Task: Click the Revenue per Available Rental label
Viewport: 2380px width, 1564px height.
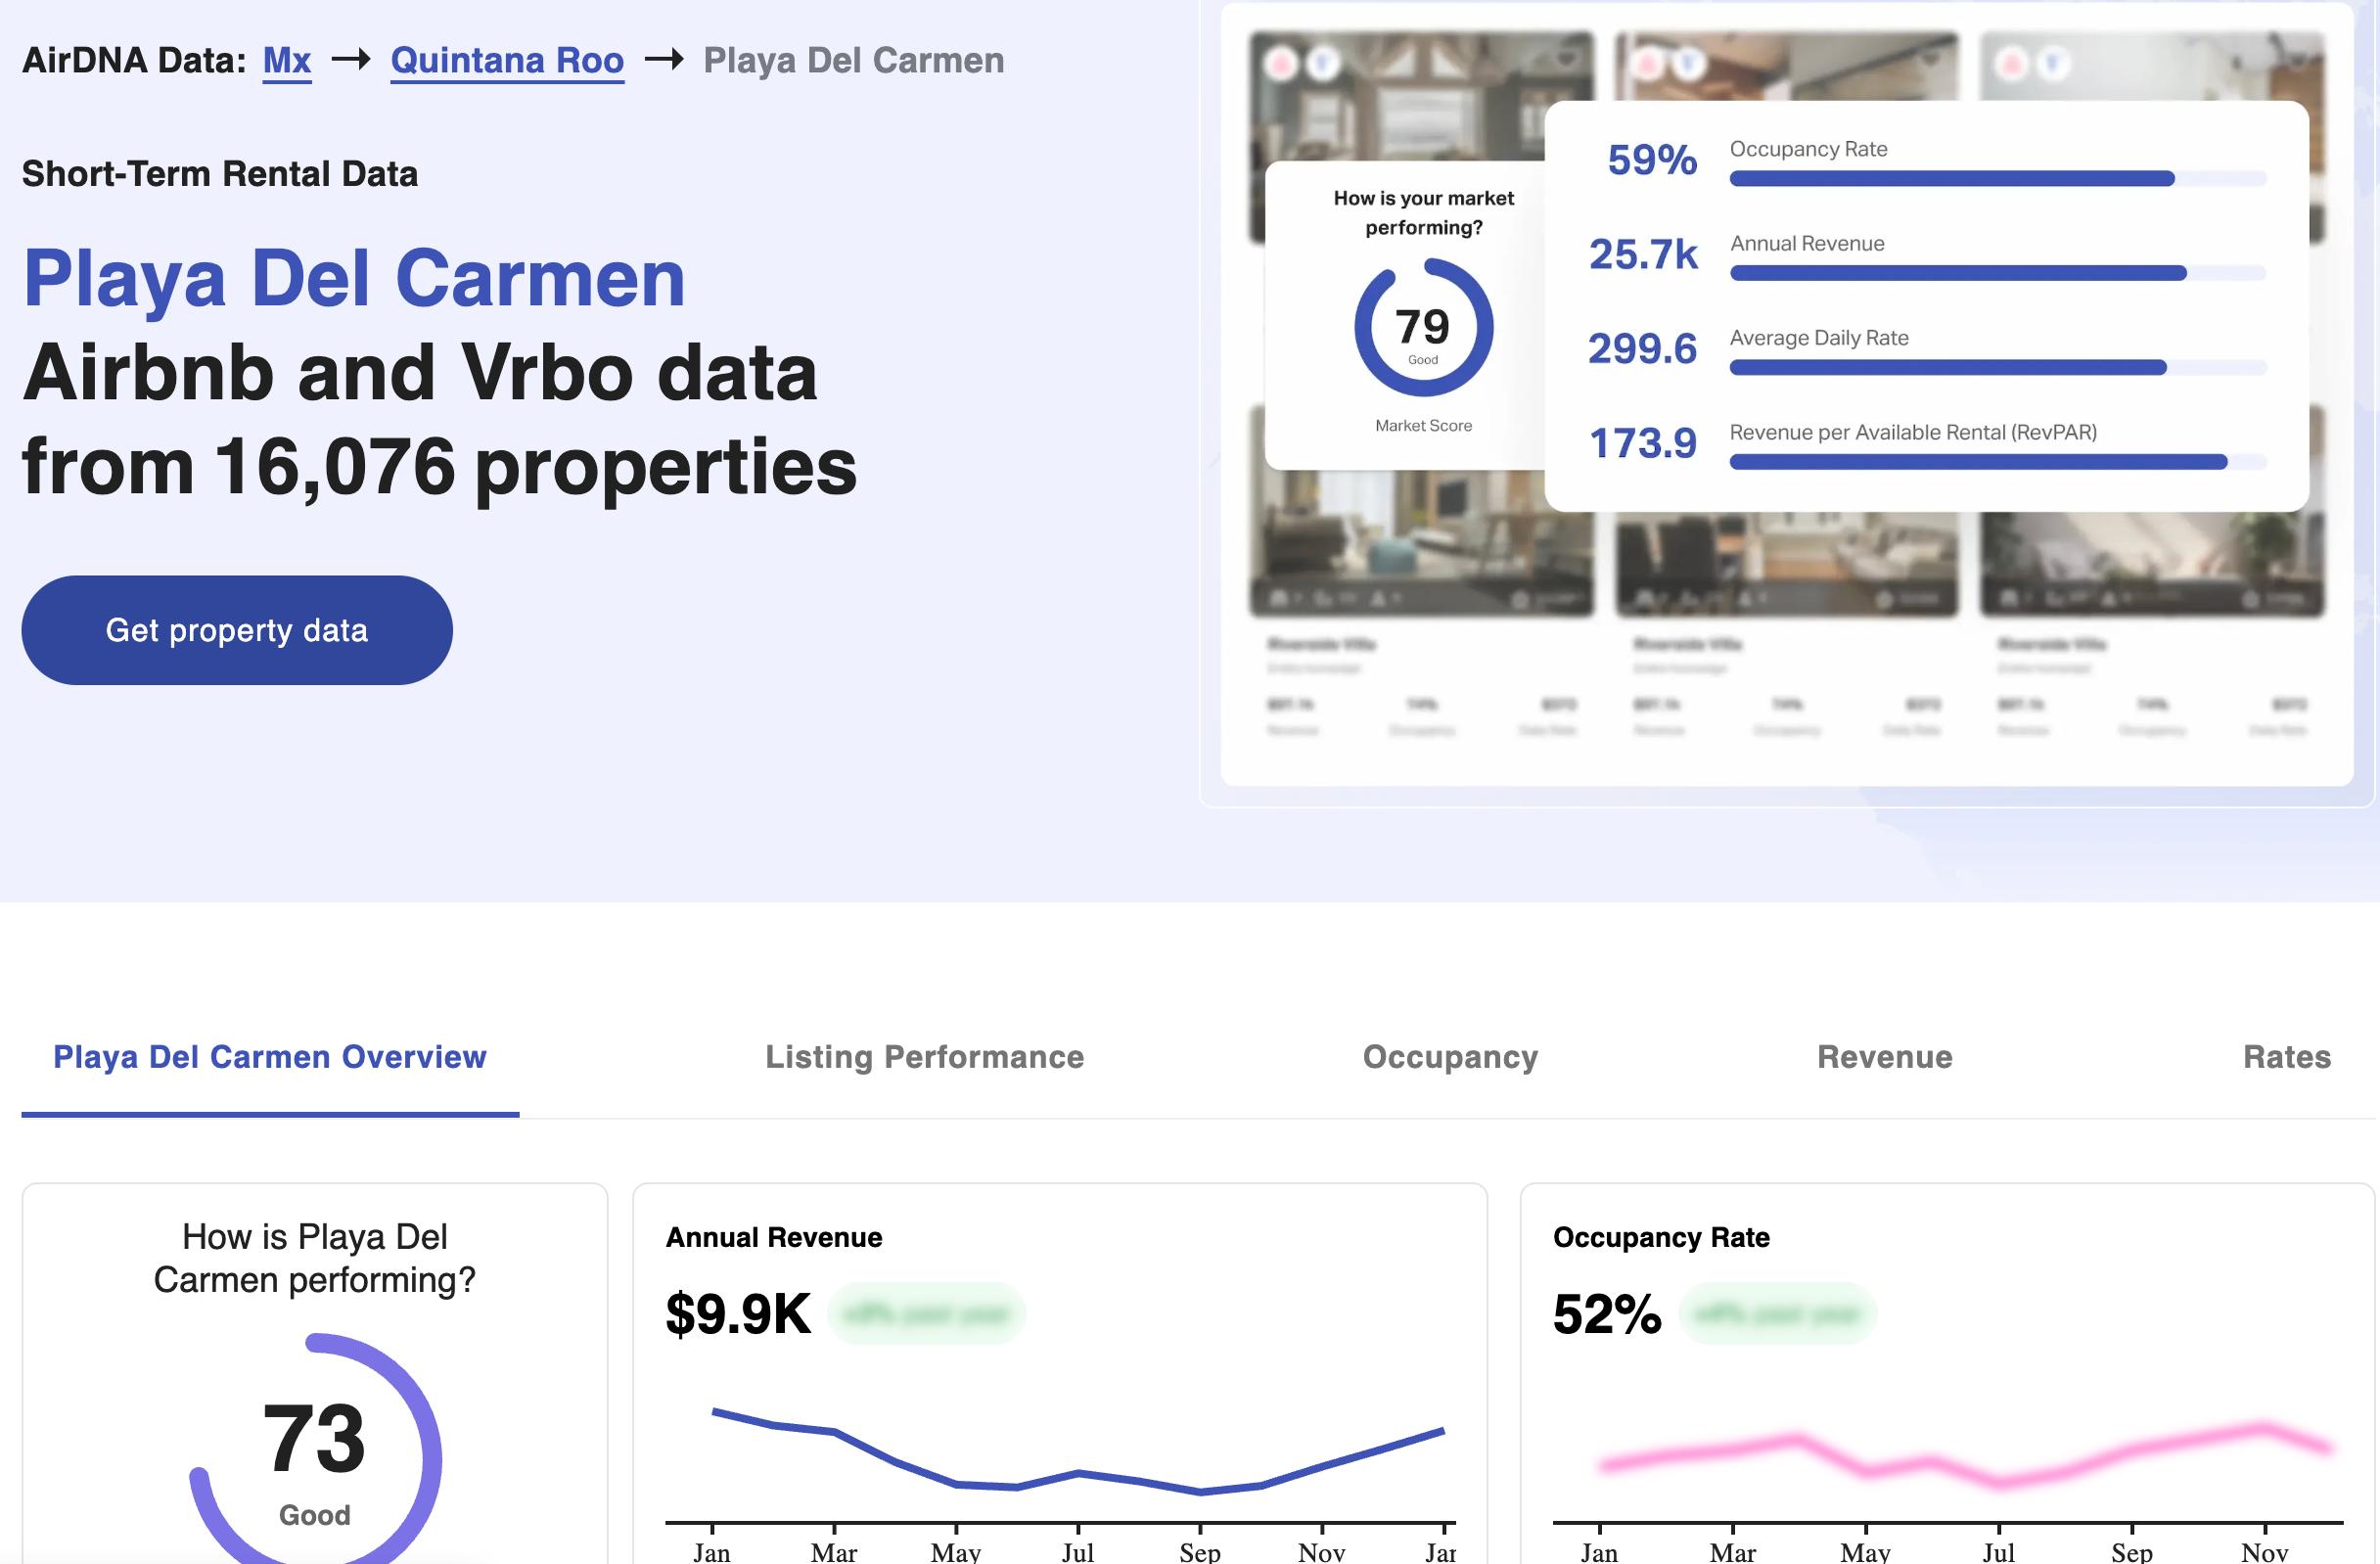Action: [x=1913, y=432]
